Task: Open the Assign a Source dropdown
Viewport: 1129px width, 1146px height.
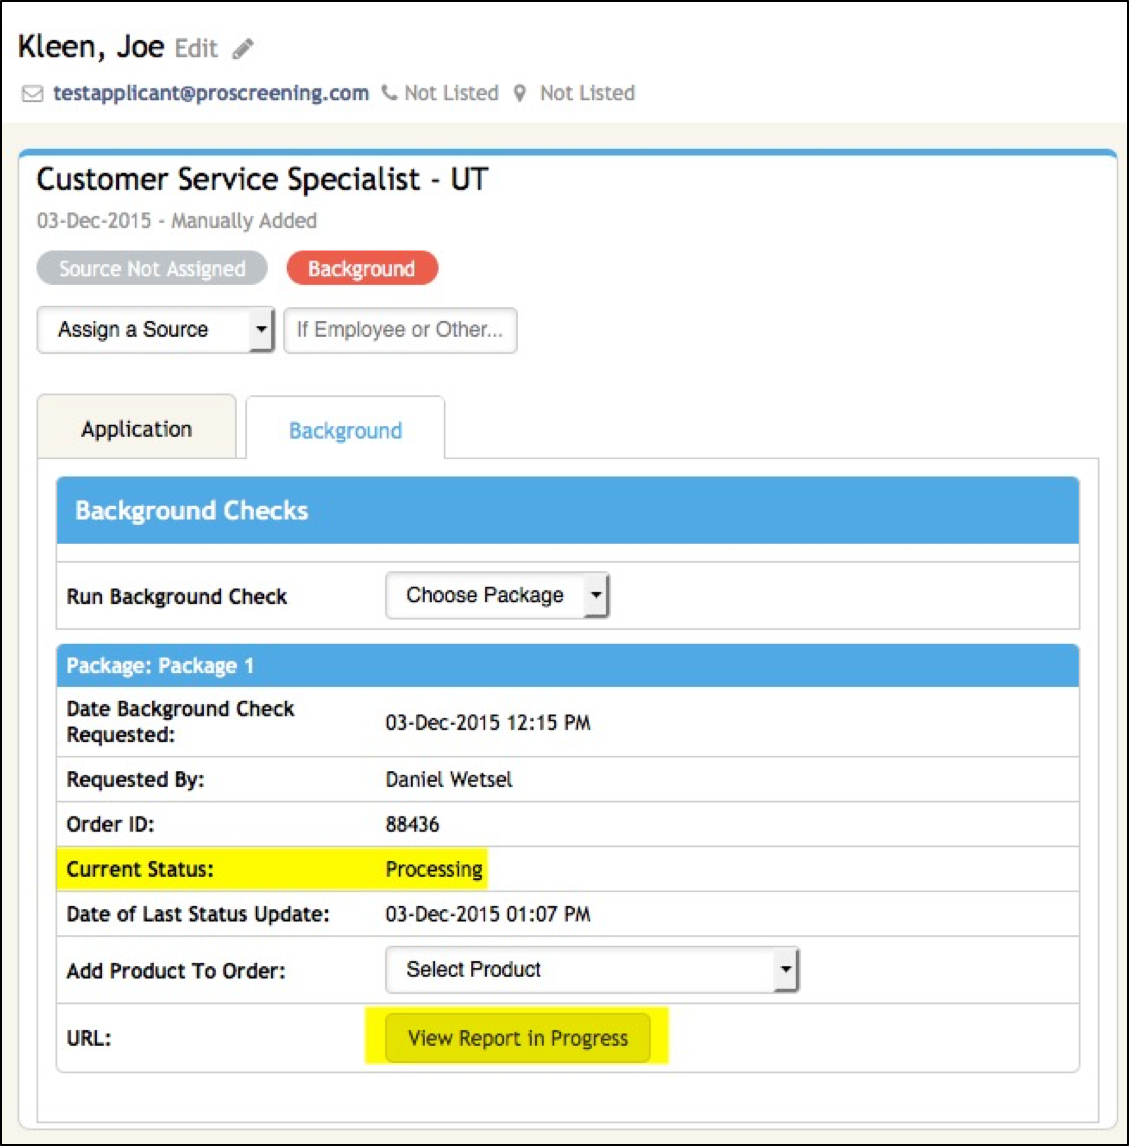Action: tap(156, 330)
